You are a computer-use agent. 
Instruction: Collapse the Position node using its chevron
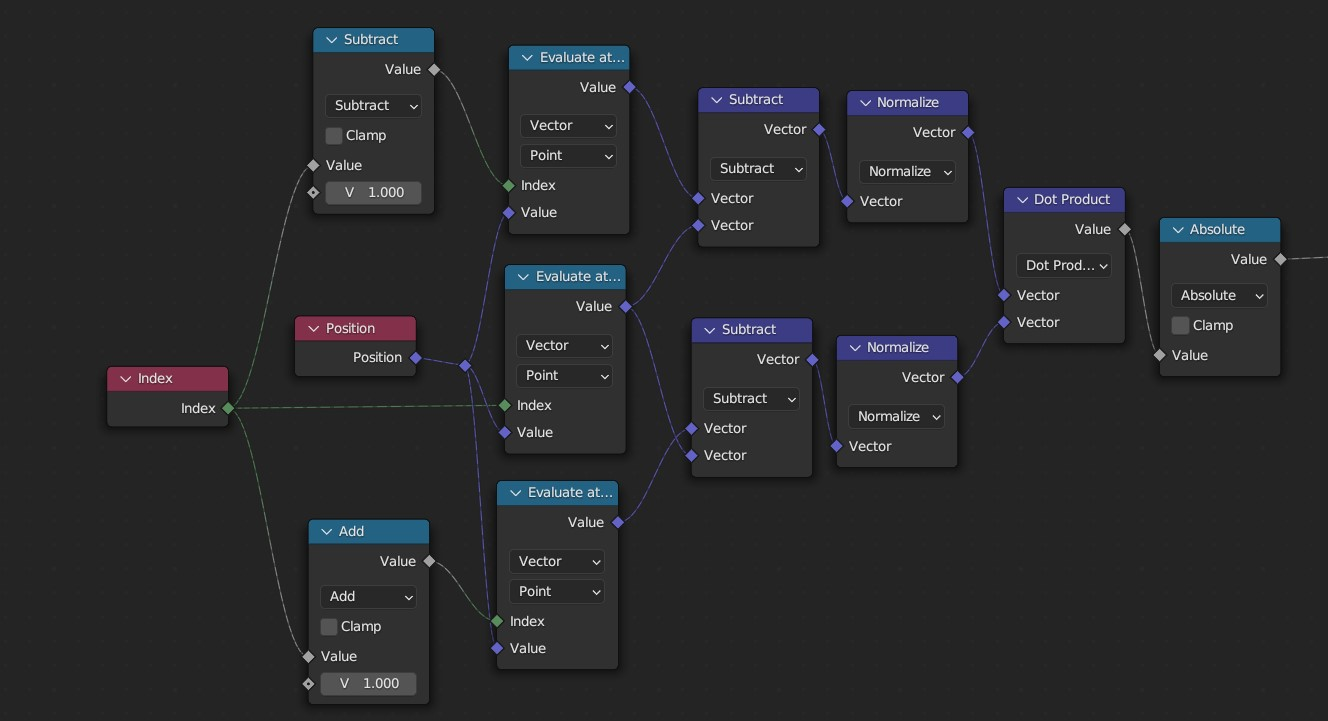point(314,329)
